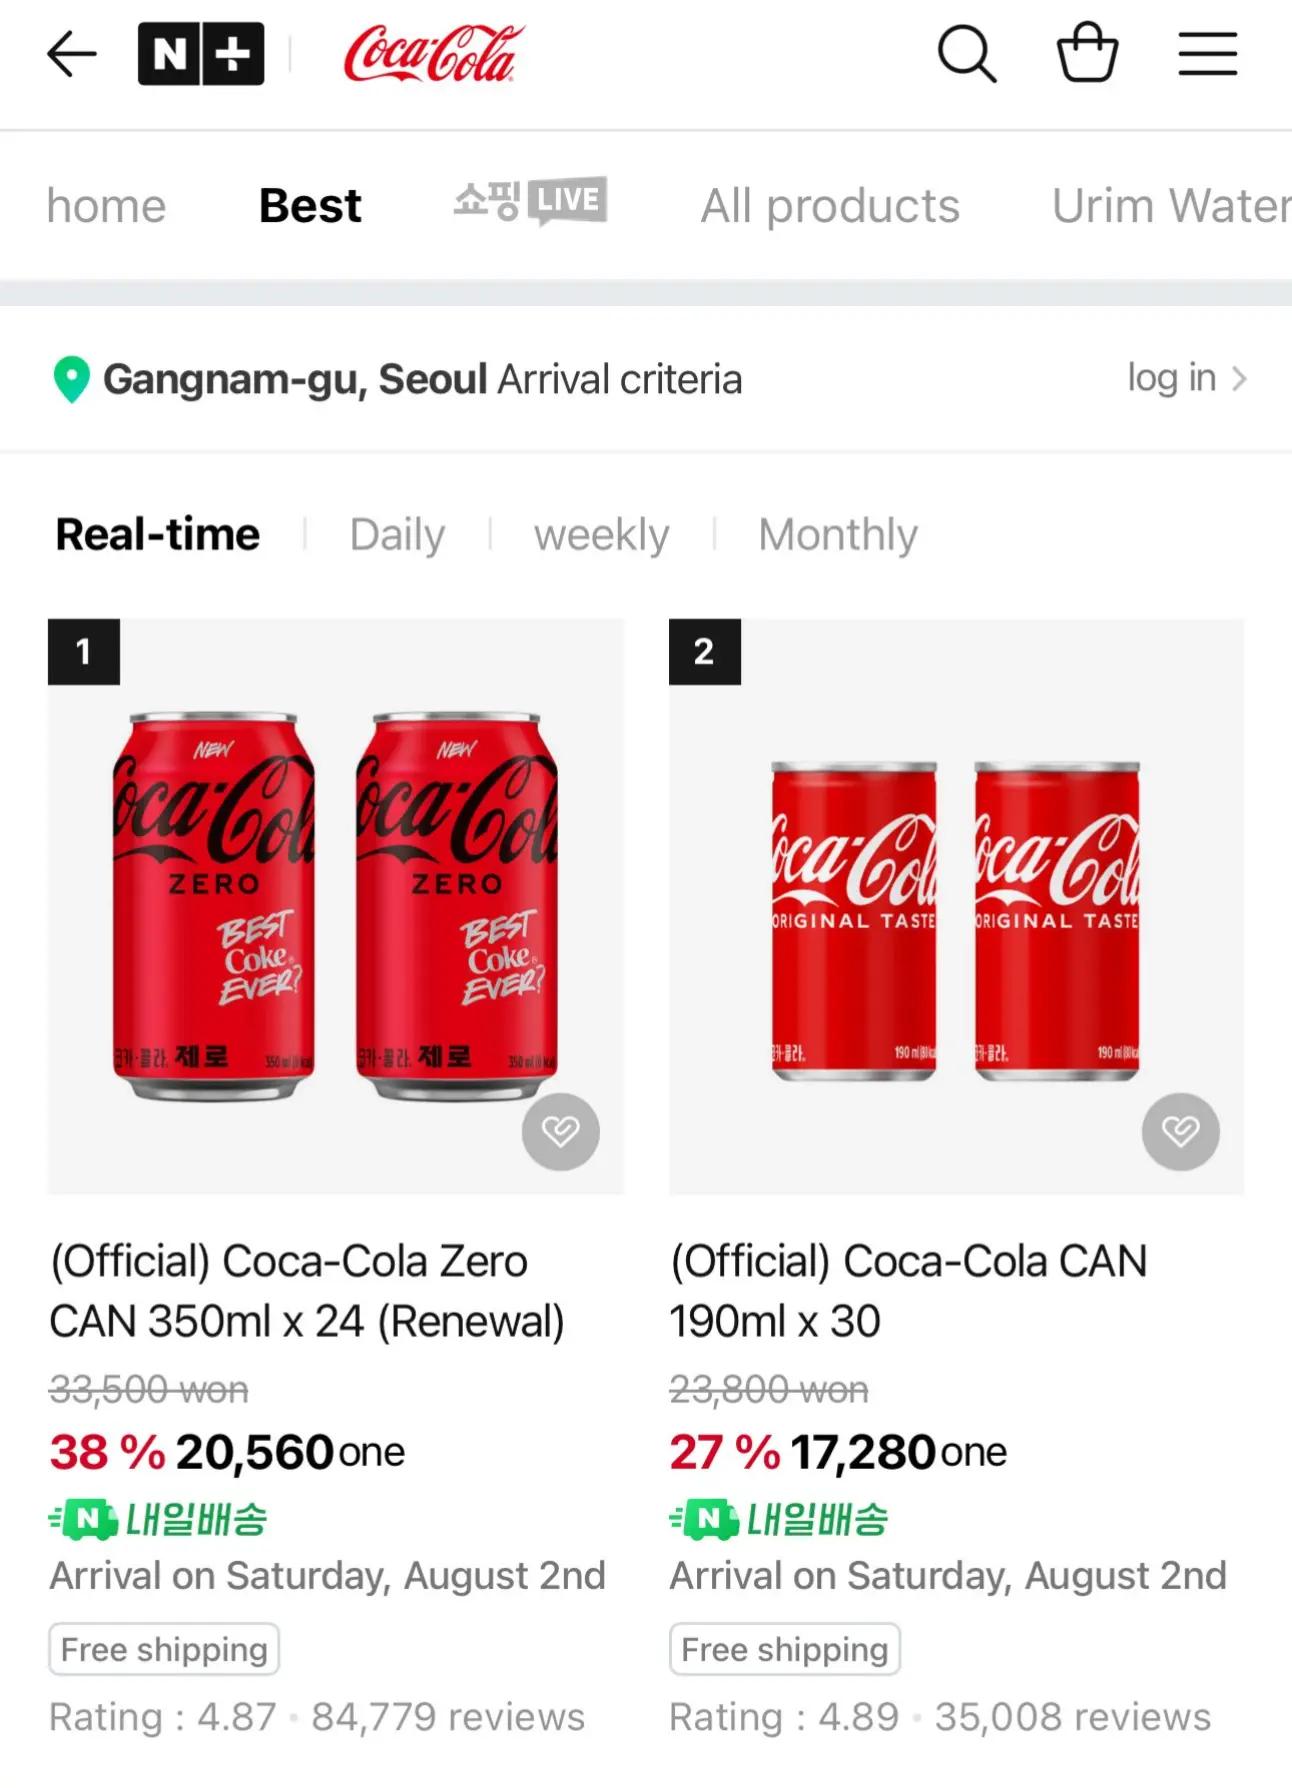
Task: Tap the Coca-Cola brand logo
Action: point(433,54)
